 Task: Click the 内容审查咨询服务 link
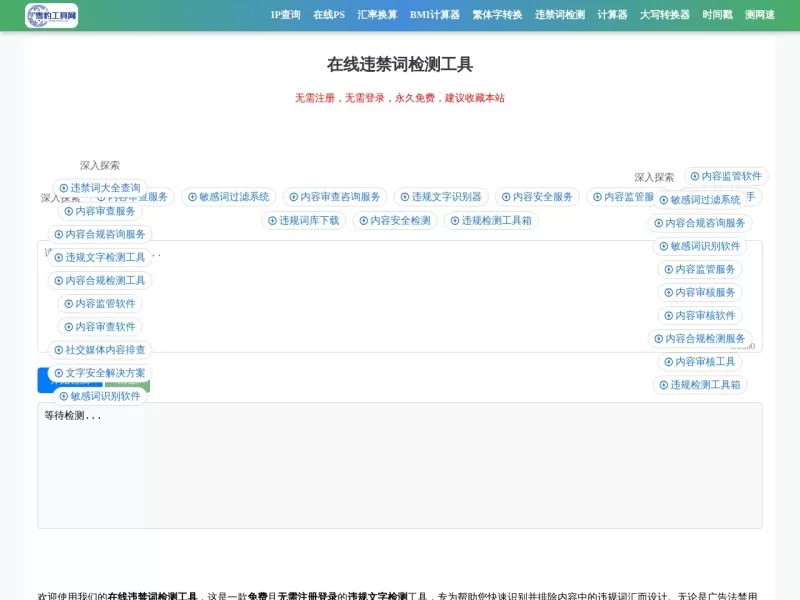pos(336,196)
